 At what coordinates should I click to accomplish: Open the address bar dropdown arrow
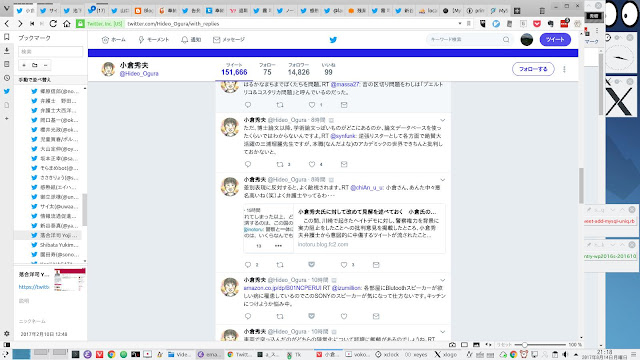click(460, 24)
